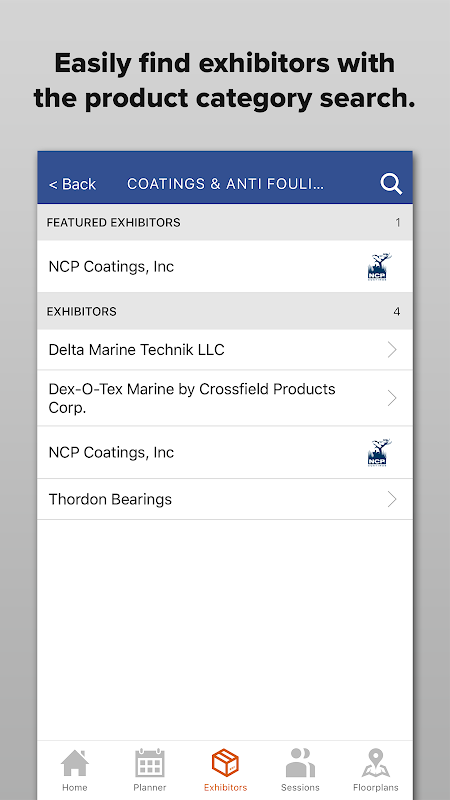The height and width of the screenshot is (800, 450).
Task: Tap the search magnifier icon
Action: (x=391, y=184)
